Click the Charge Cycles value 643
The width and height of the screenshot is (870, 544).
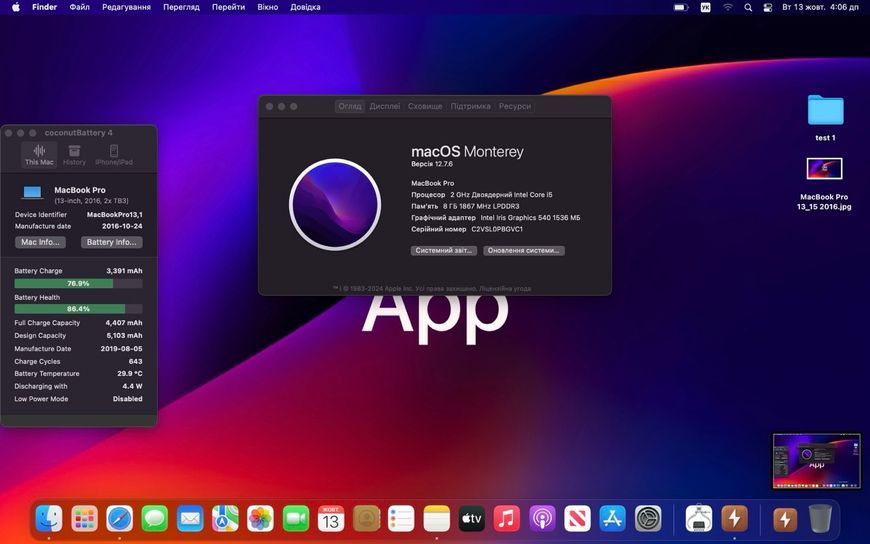click(x=135, y=361)
